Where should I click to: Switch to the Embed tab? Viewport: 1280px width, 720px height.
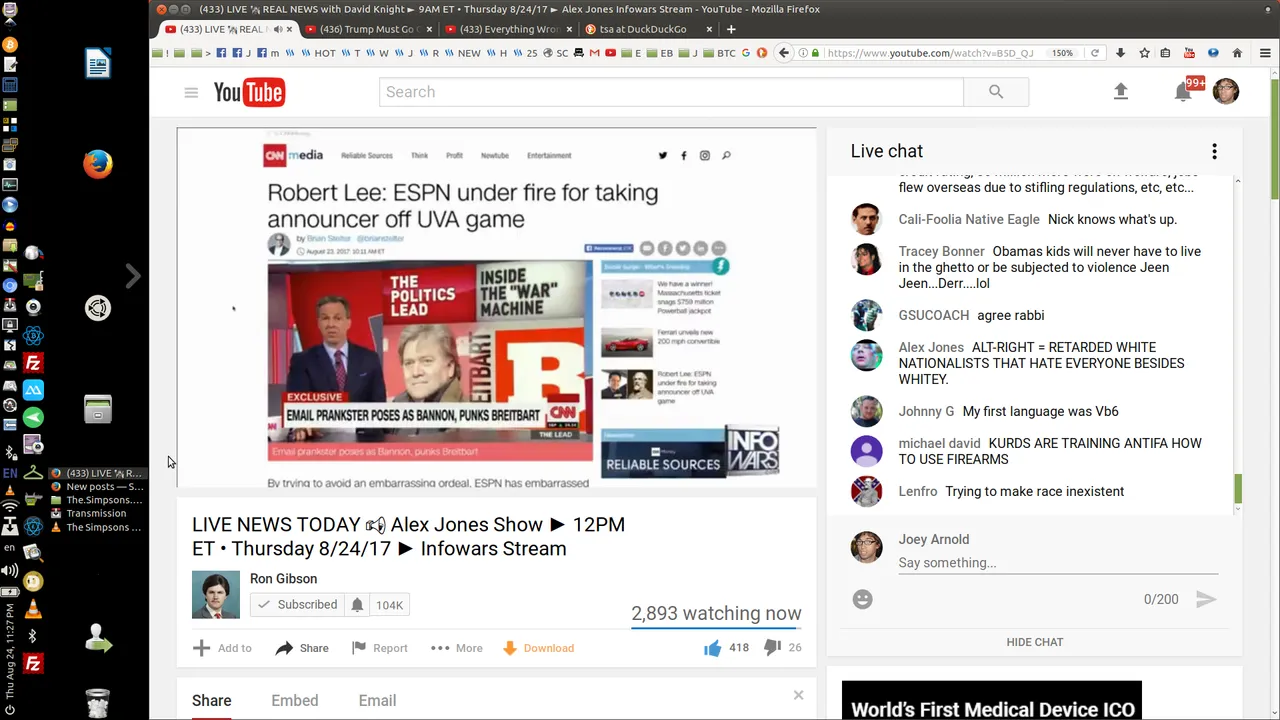point(295,701)
